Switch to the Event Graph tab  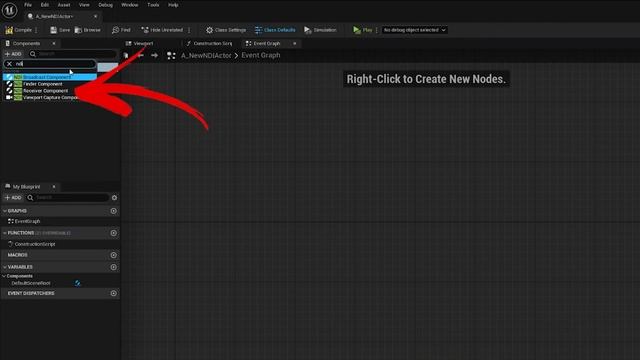coord(267,43)
